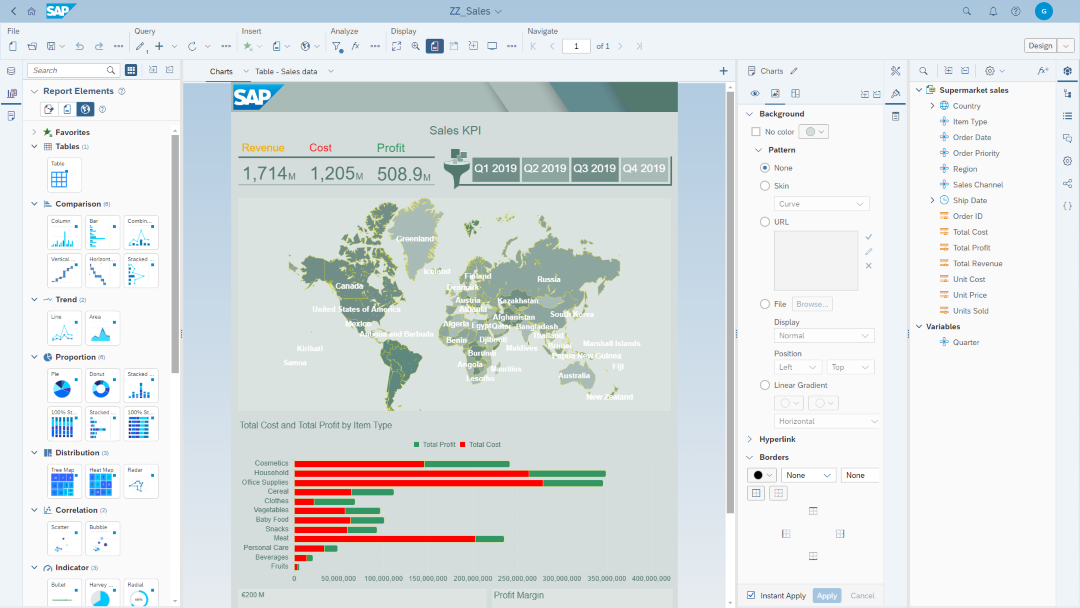1080x608 pixels.
Task: Click the Undo arrow icon
Action: click(x=78, y=46)
